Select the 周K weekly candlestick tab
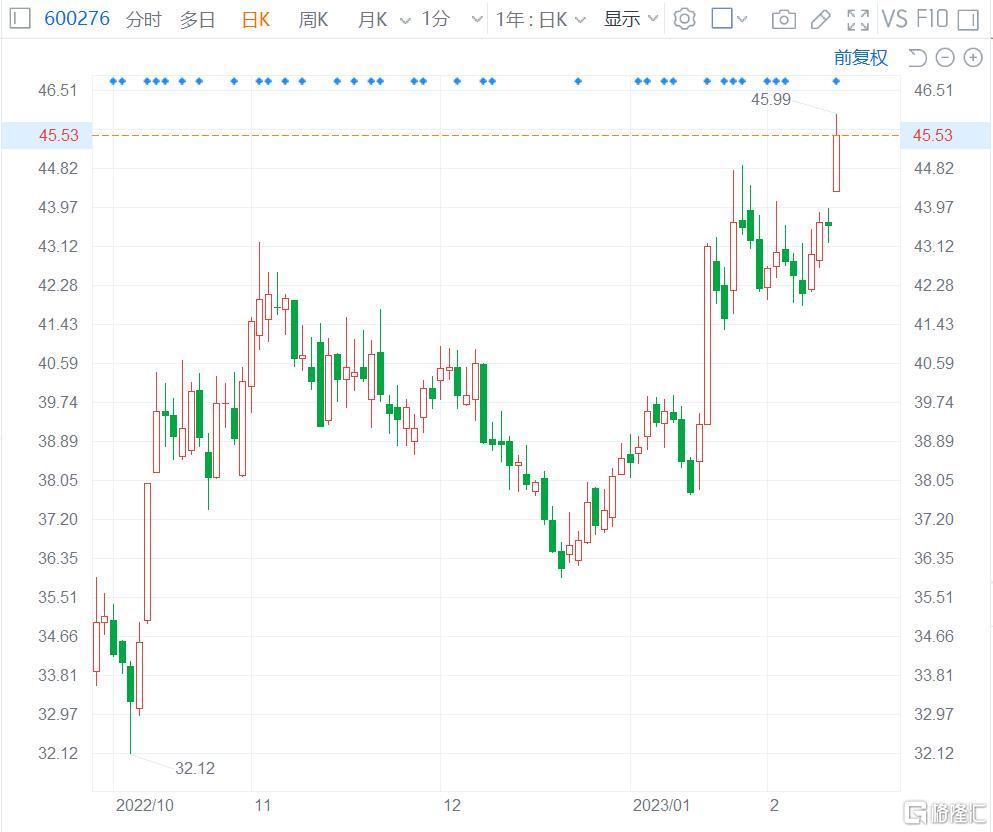 coord(313,20)
